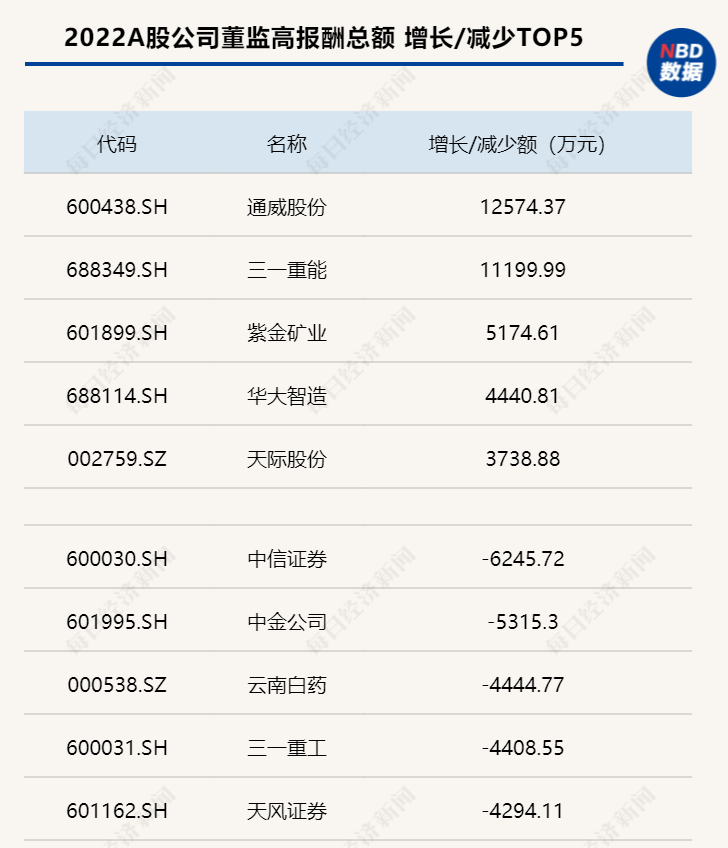Click the 天际股份 company name
This screenshot has width=728, height=848.
[x=287, y=459]
